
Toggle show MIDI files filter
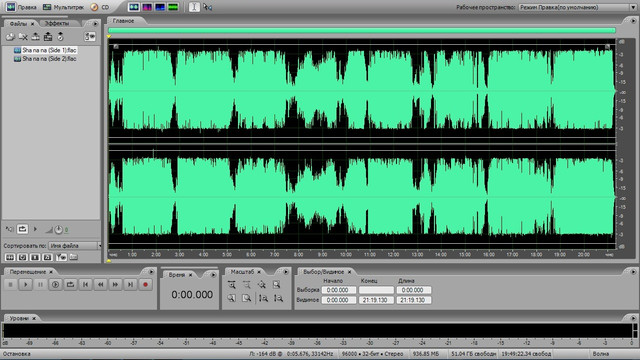tap(47, 257)
